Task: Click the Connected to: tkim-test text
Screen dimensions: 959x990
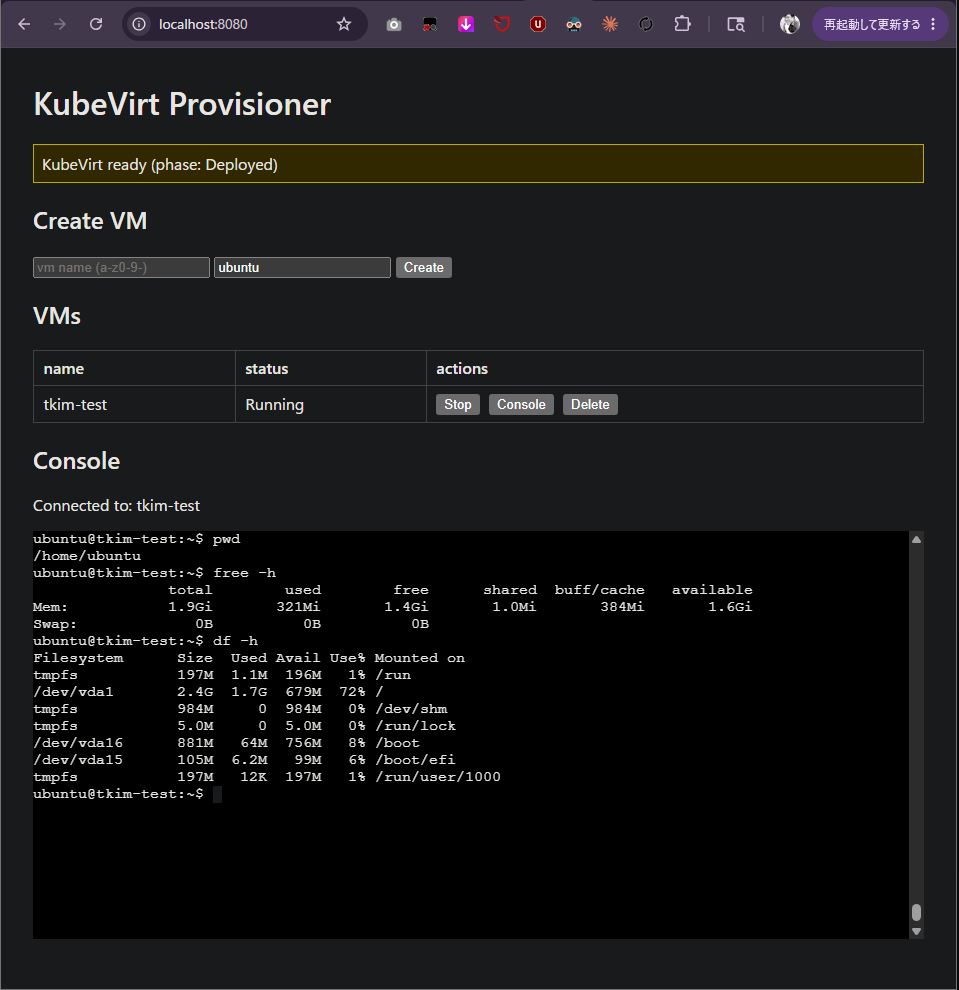Action: click(116, 506)
